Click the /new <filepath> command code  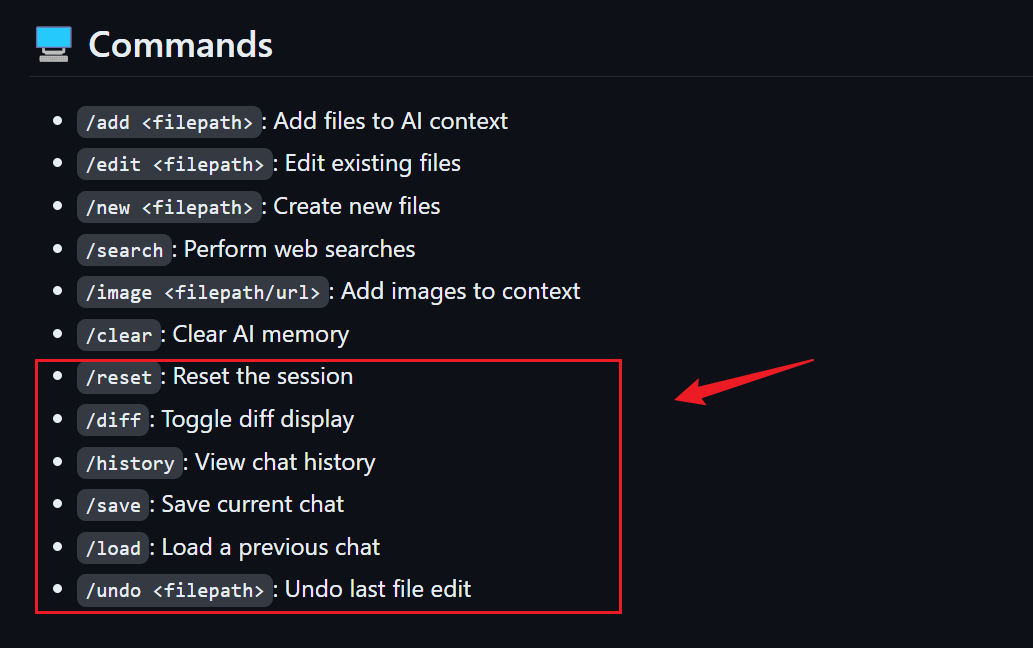point(169,207)
